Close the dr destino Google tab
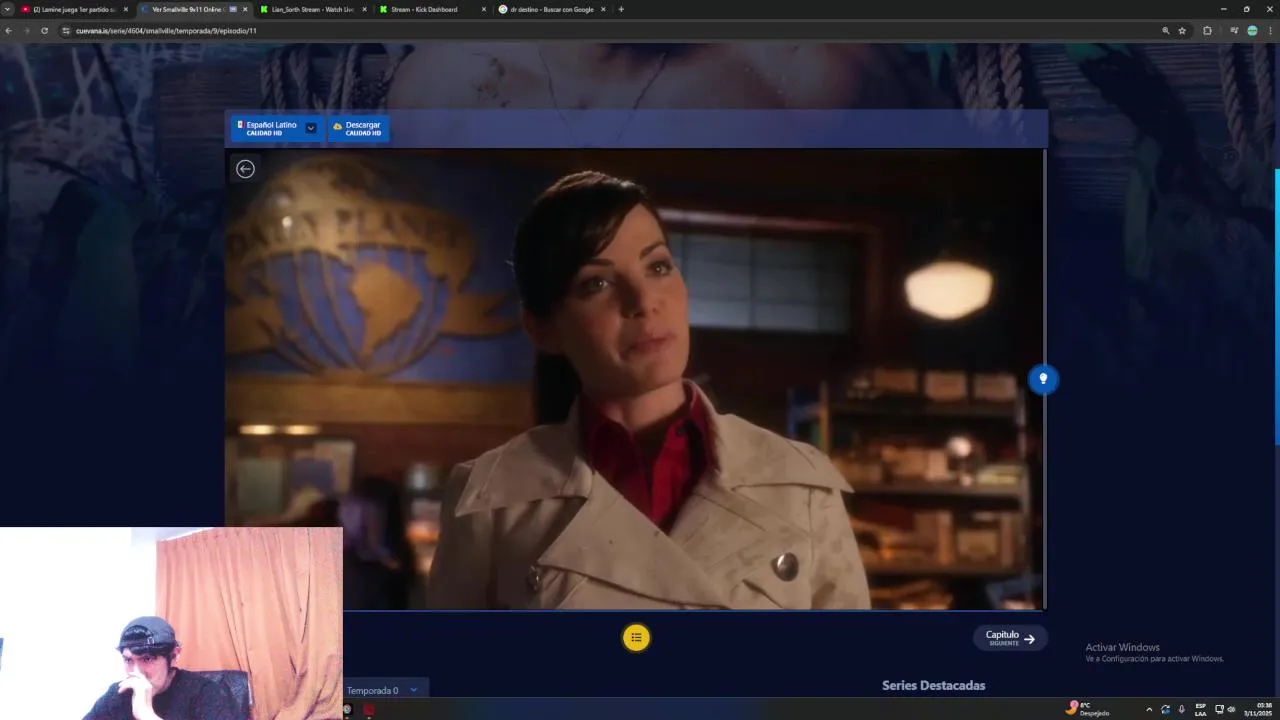The height and width of the screenshot is (720, 1280). [603, 9]
